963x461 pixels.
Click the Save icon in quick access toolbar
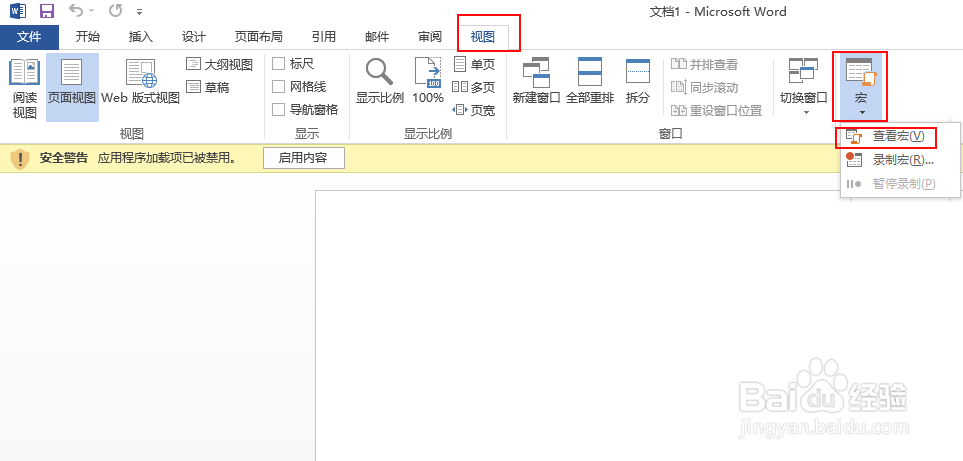pyautogui.click(x=46, y=11)
